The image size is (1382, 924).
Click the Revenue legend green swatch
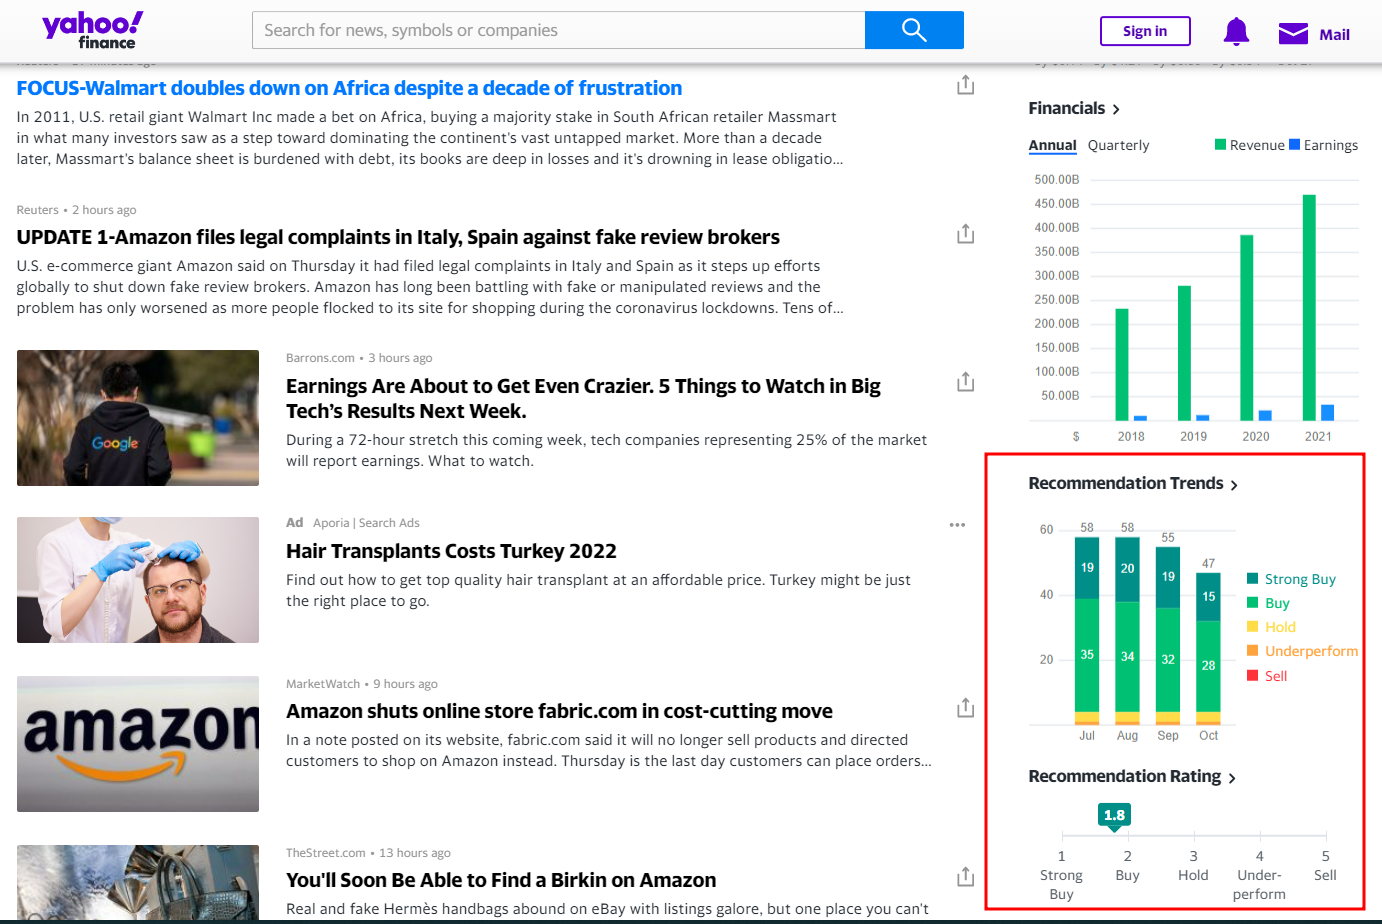click(1220, 144)
